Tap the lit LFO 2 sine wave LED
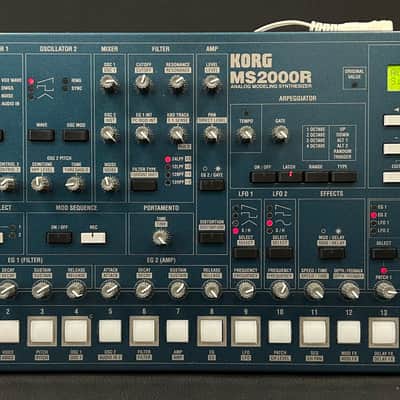 pyautogui.click(x=270, y=223)
